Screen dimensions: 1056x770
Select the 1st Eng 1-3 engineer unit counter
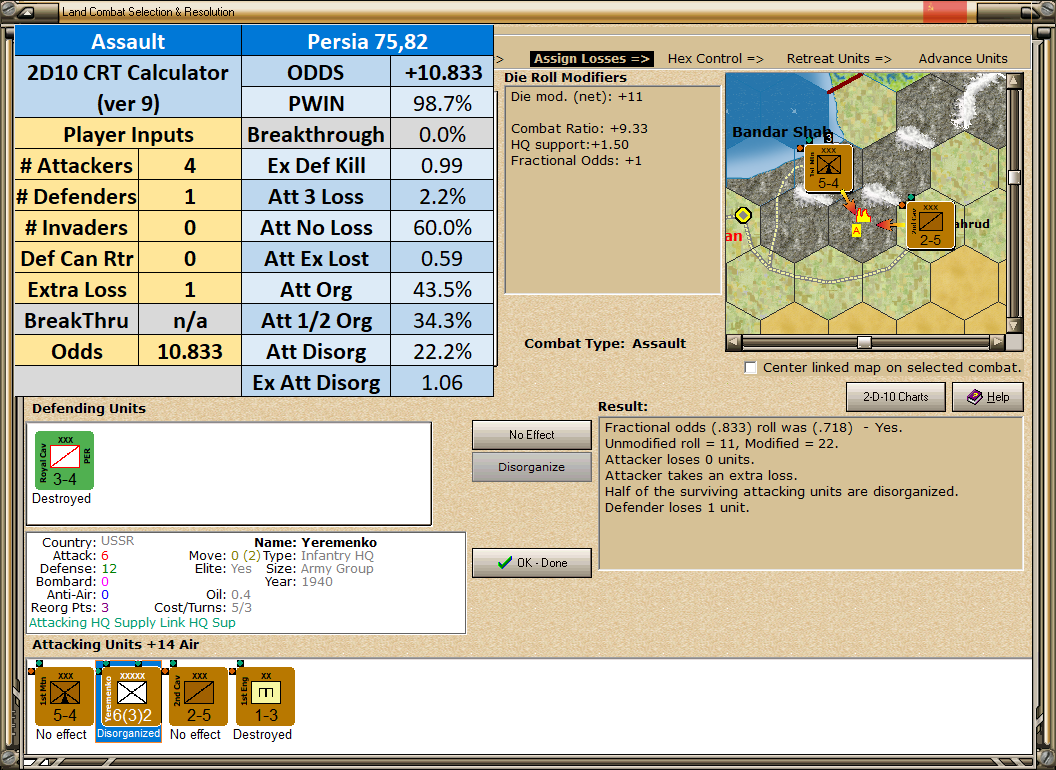265,696
